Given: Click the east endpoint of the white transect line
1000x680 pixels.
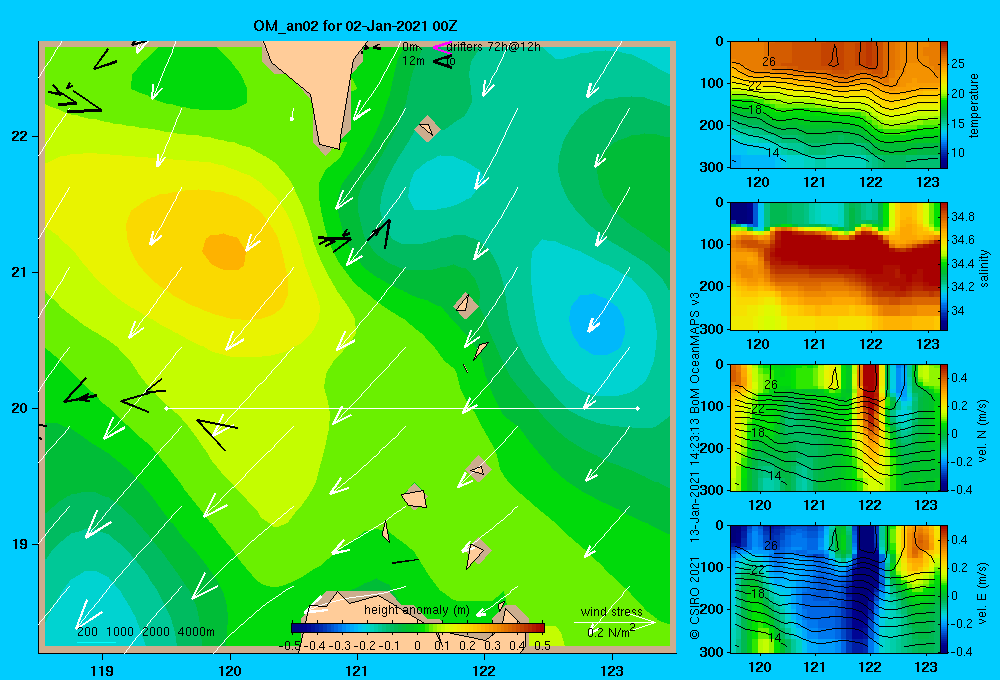Looking at the screenshot, I should pos(638,408).
